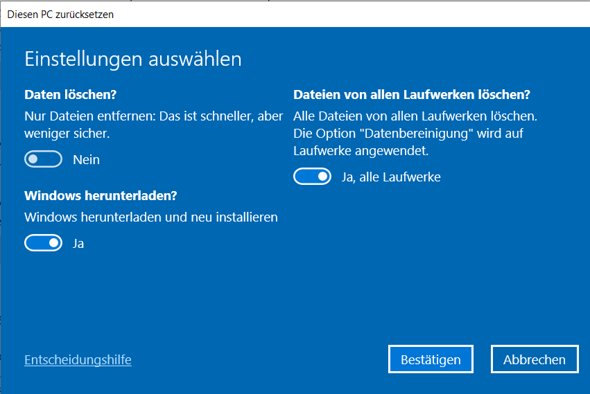The height and width of the screenshot is (394, 590).
Task: Click the 'Einstellungen auswählen' heading
Action: (133, 59)
